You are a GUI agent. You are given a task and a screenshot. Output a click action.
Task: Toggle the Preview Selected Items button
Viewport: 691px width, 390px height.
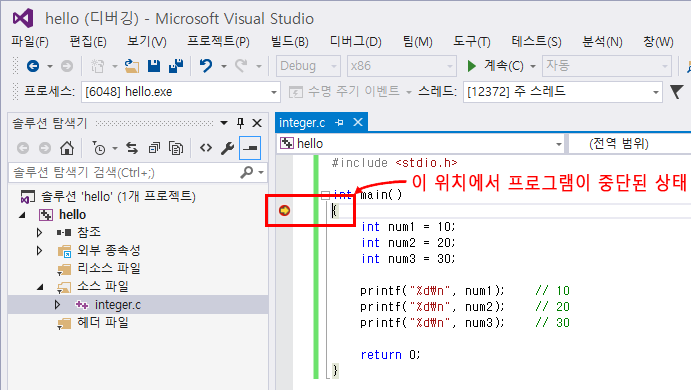(250, 148)
